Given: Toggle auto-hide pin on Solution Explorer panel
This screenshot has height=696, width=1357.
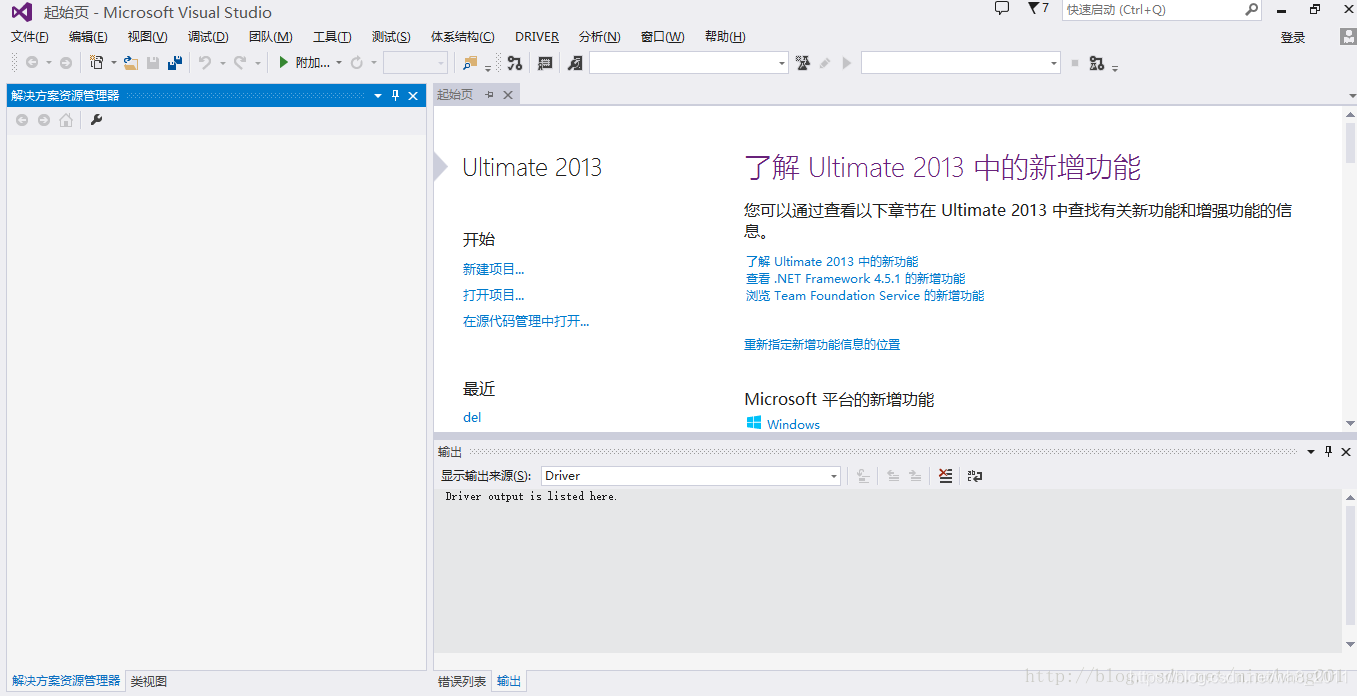Looking at the screenshot, I should [x=396, y=96].
